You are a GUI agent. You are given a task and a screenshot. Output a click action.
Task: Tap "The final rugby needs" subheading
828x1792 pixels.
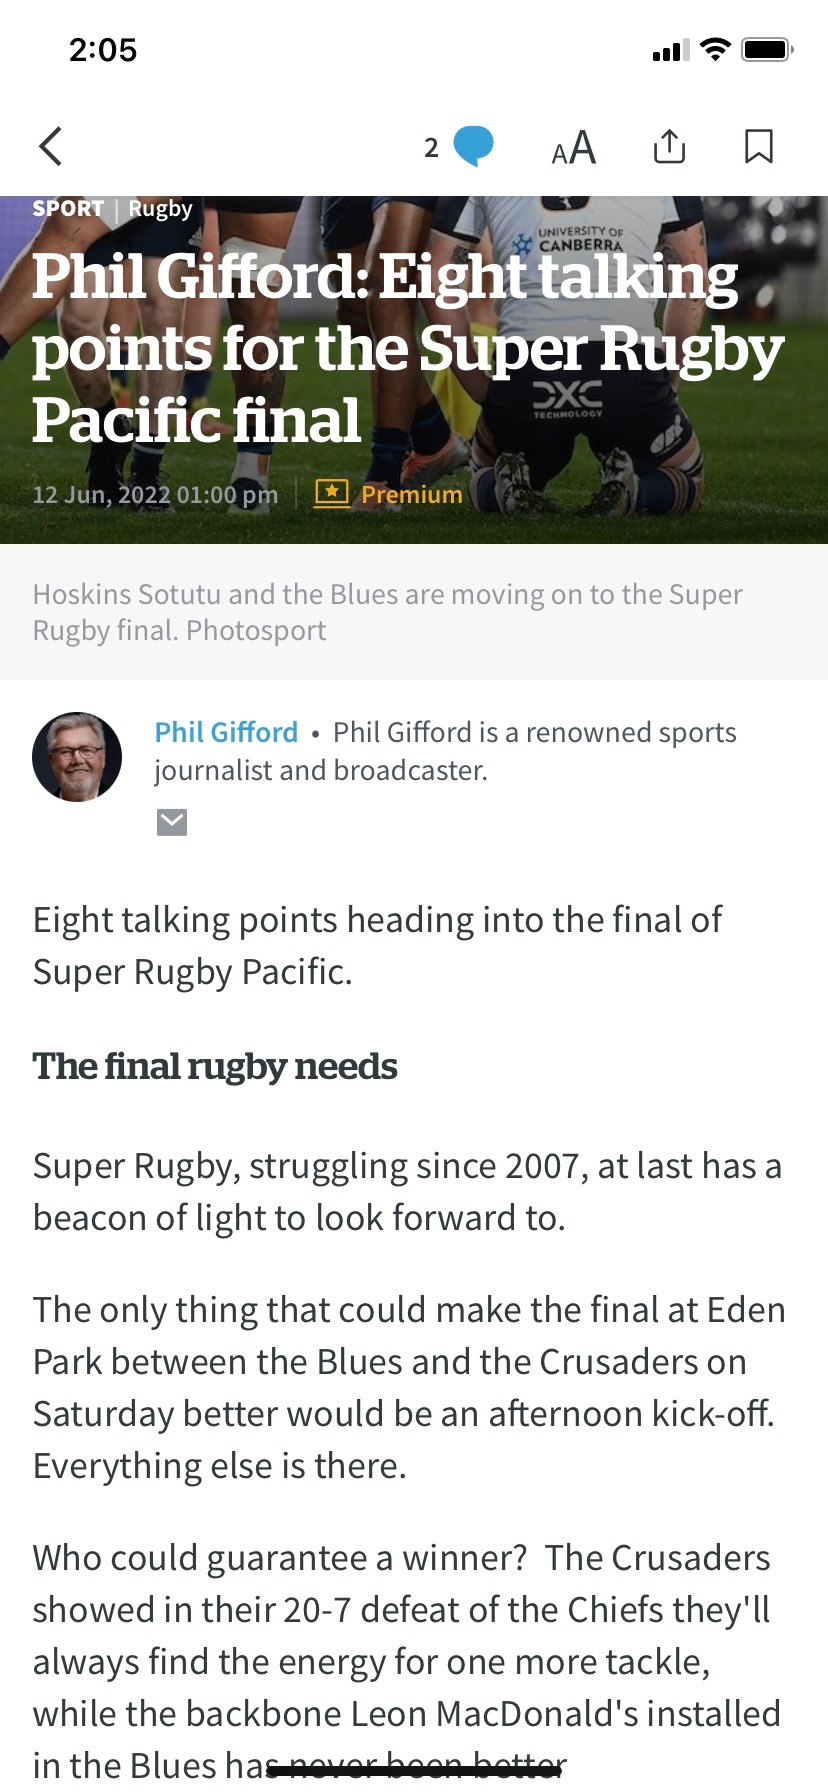[215, 1066]
